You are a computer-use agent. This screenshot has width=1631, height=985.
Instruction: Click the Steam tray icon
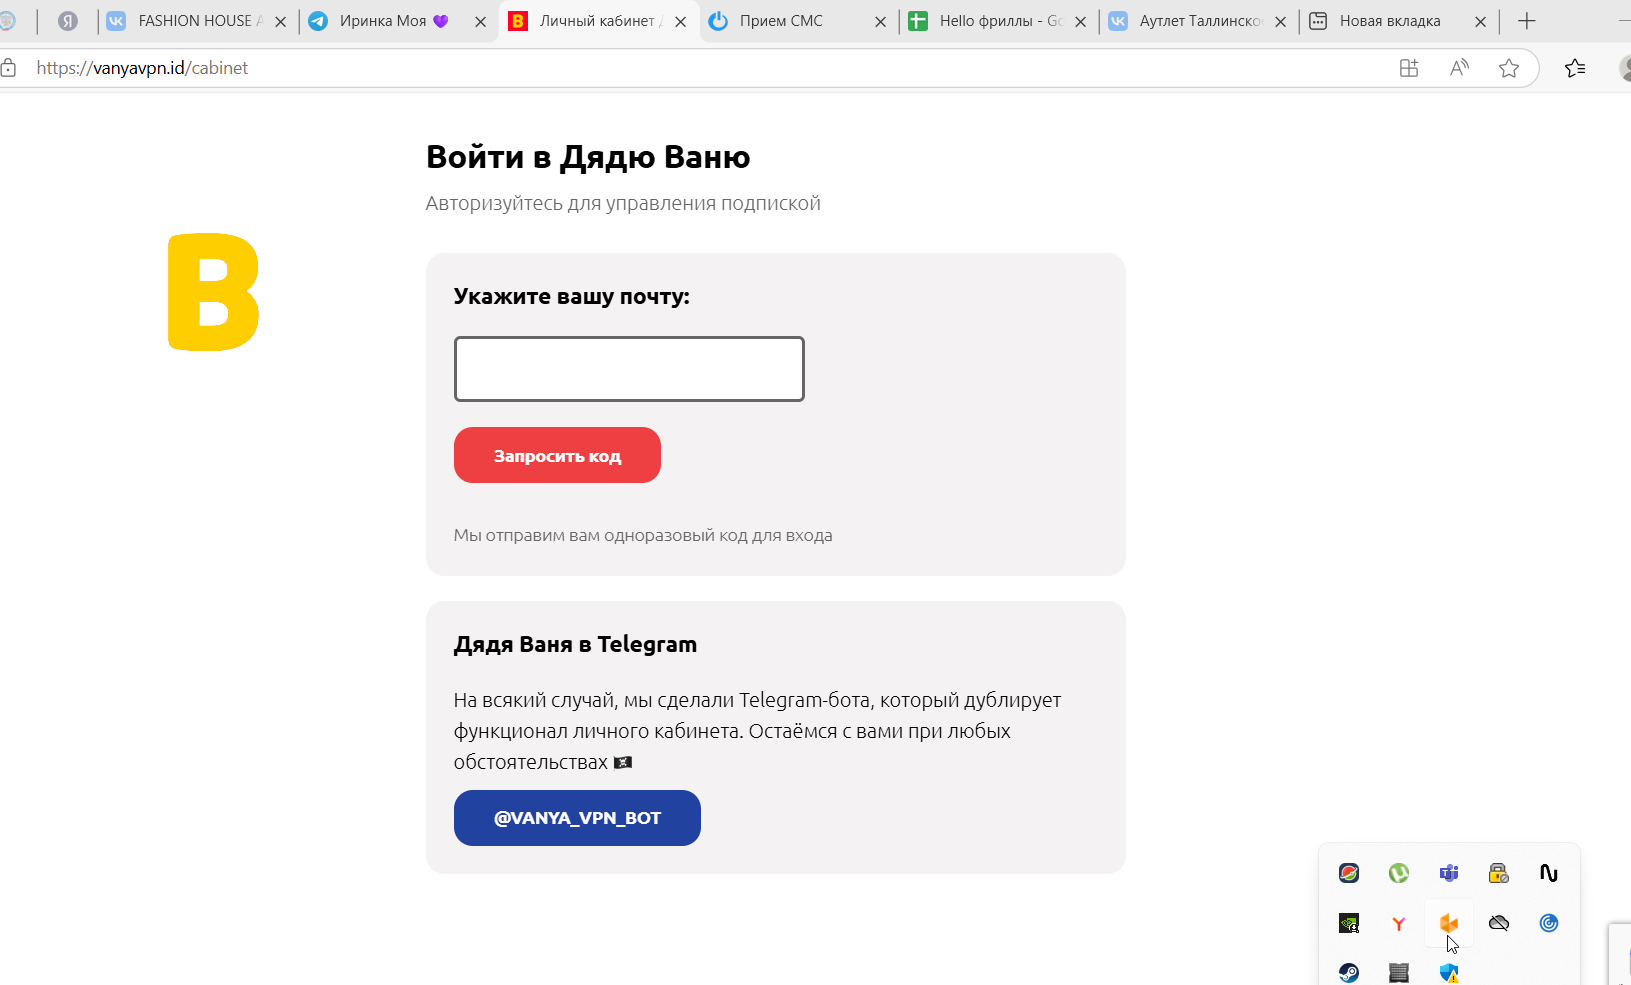[1348, 973]
